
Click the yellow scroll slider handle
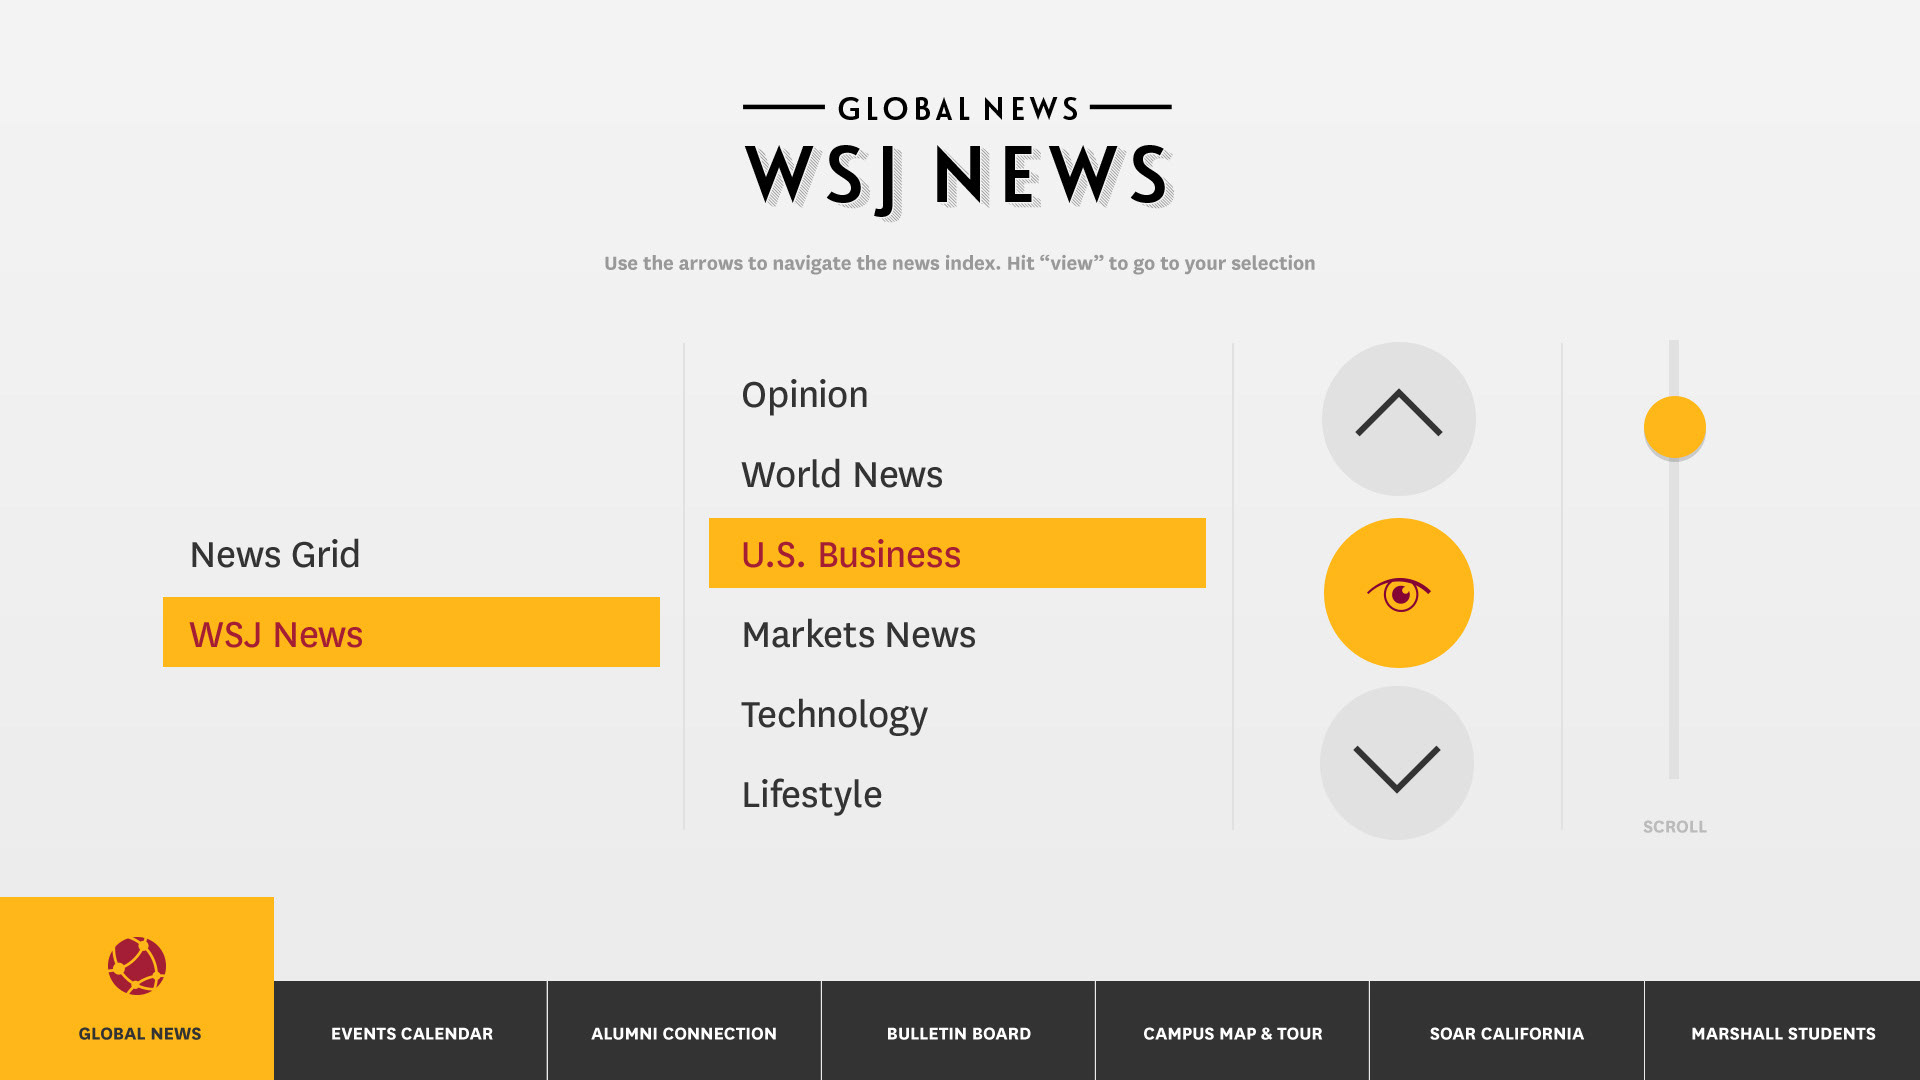[x=1674, y=427]
